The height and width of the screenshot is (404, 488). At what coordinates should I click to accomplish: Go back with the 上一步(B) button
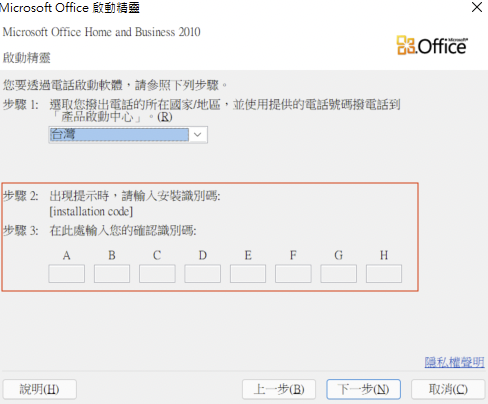[x=279, y=389]
